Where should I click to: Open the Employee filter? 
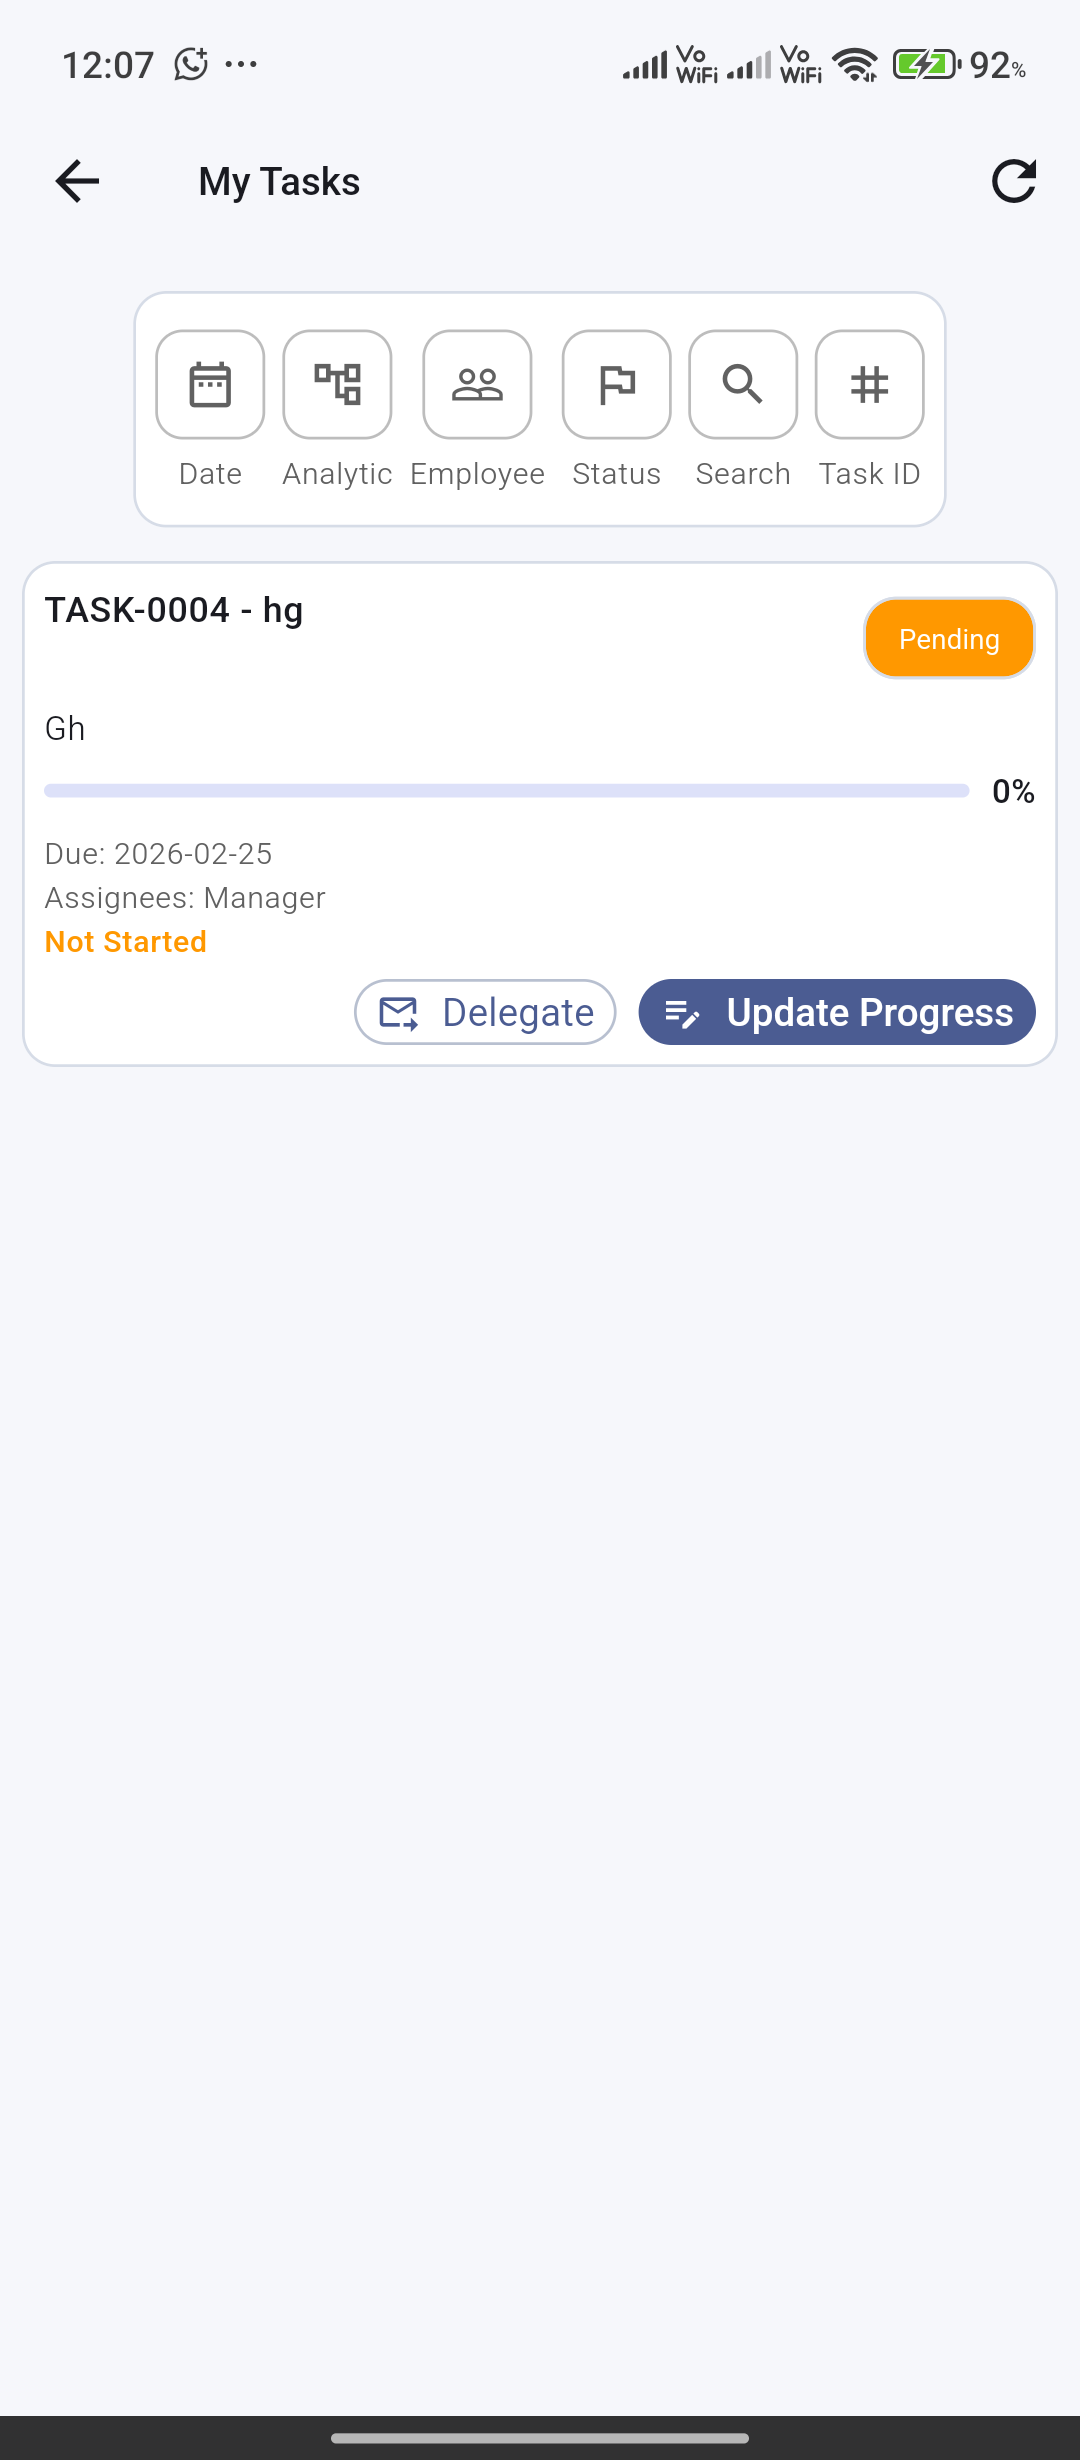[477, 385]
